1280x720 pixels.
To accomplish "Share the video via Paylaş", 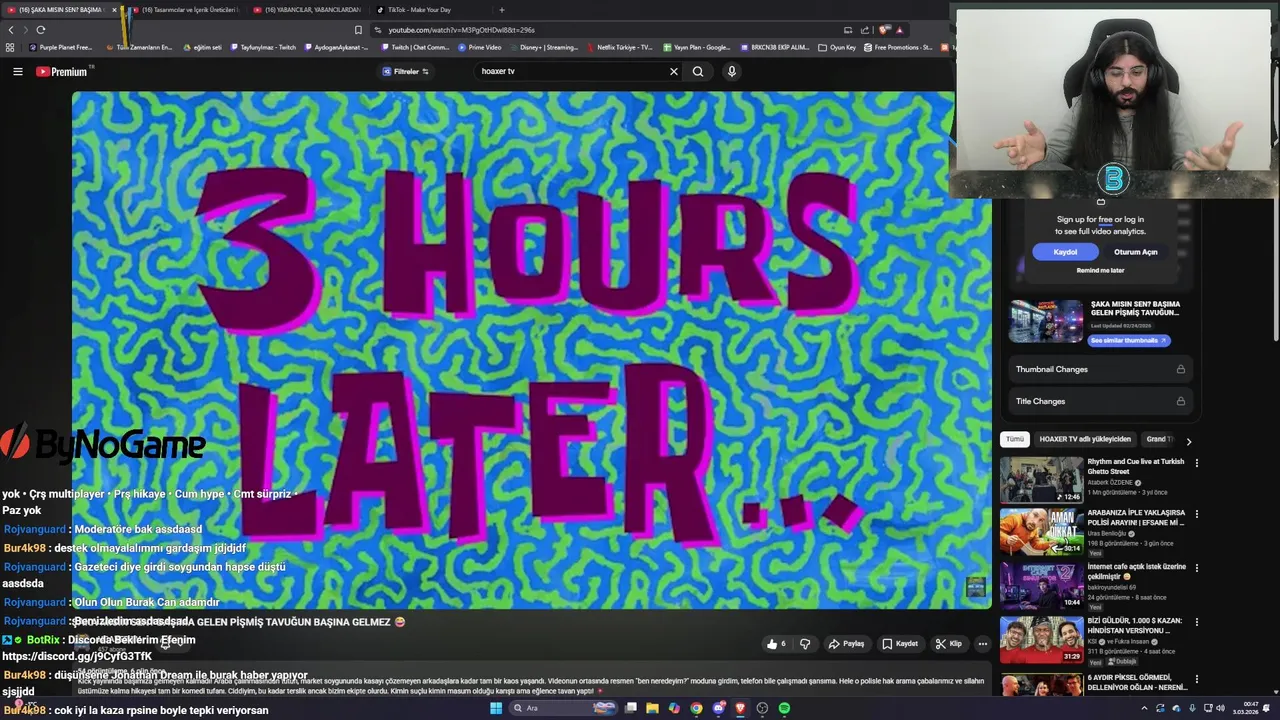I will click(x=846, y=644).
